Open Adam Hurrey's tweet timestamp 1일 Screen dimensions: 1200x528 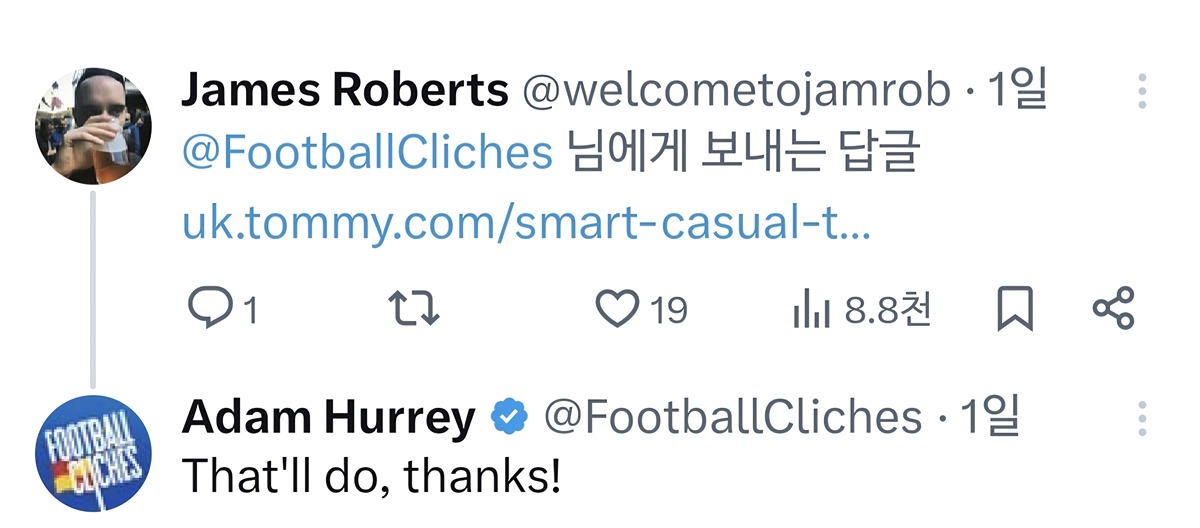pos(990,419)
